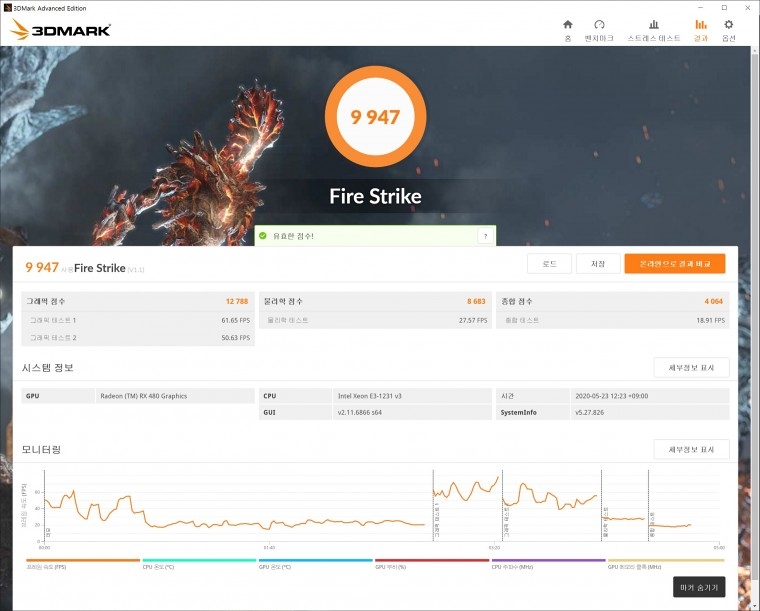Go to the Home tab icon
Image resolution: width=760 pixels, height=611 pixels.
click(x=568, y=25)
